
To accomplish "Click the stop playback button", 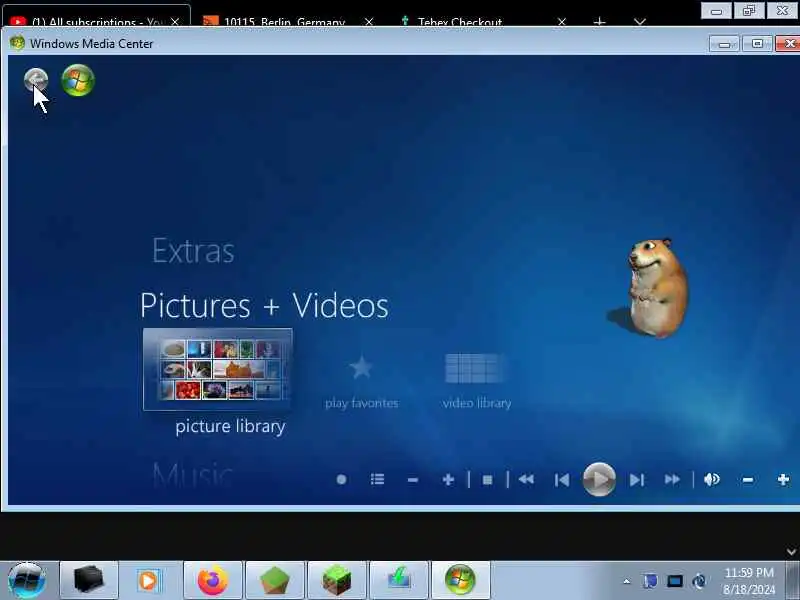I will coord(487,480).
